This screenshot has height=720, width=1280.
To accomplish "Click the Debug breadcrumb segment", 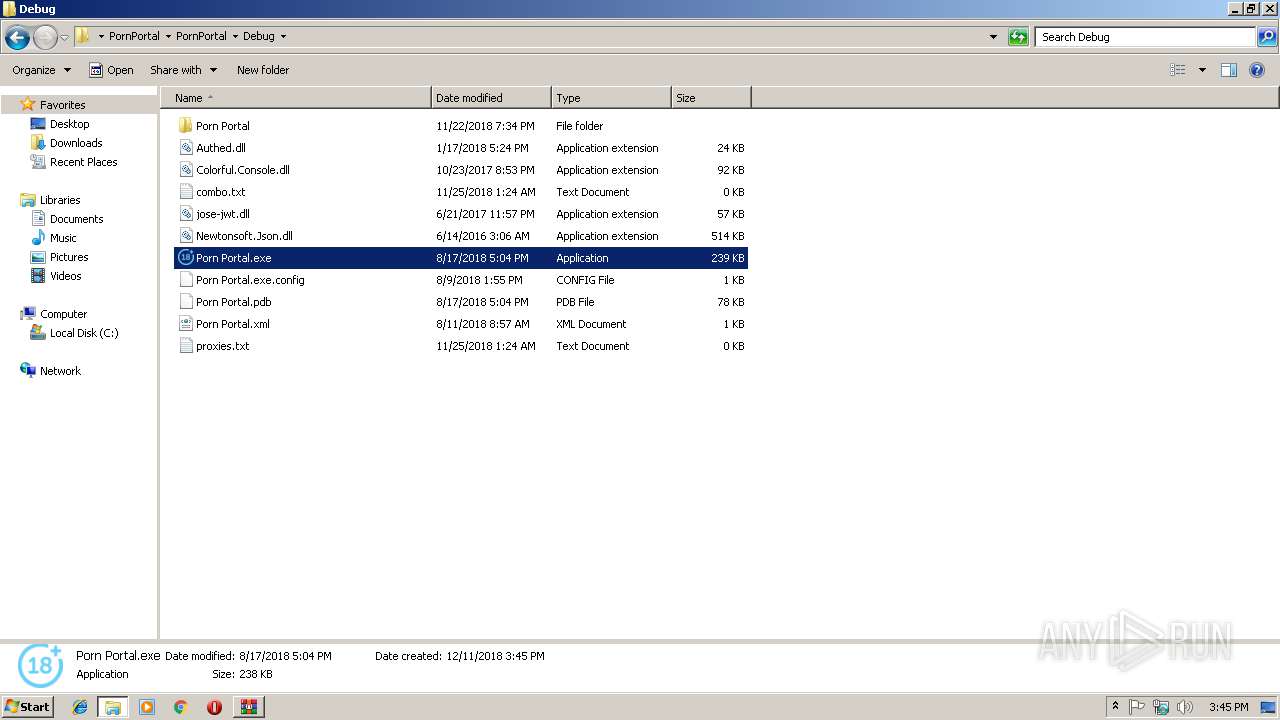I will pos(258,36).
